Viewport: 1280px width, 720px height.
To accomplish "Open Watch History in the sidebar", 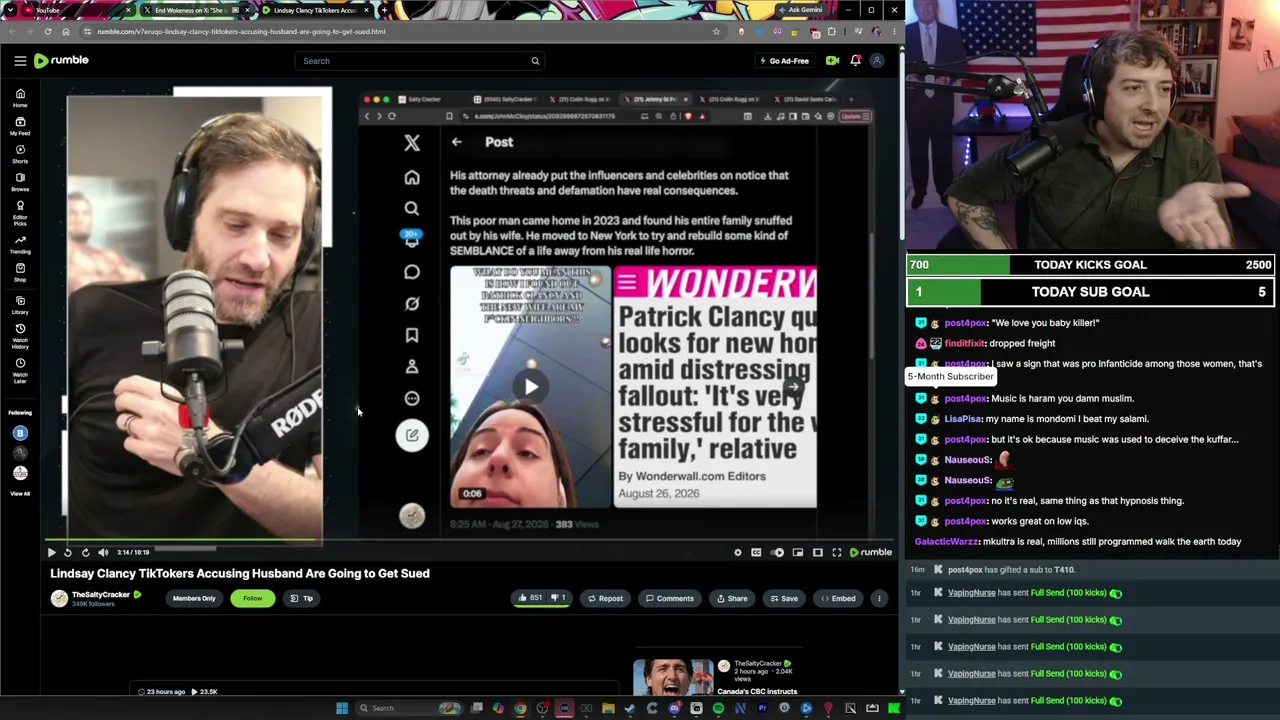I will 20,336.
